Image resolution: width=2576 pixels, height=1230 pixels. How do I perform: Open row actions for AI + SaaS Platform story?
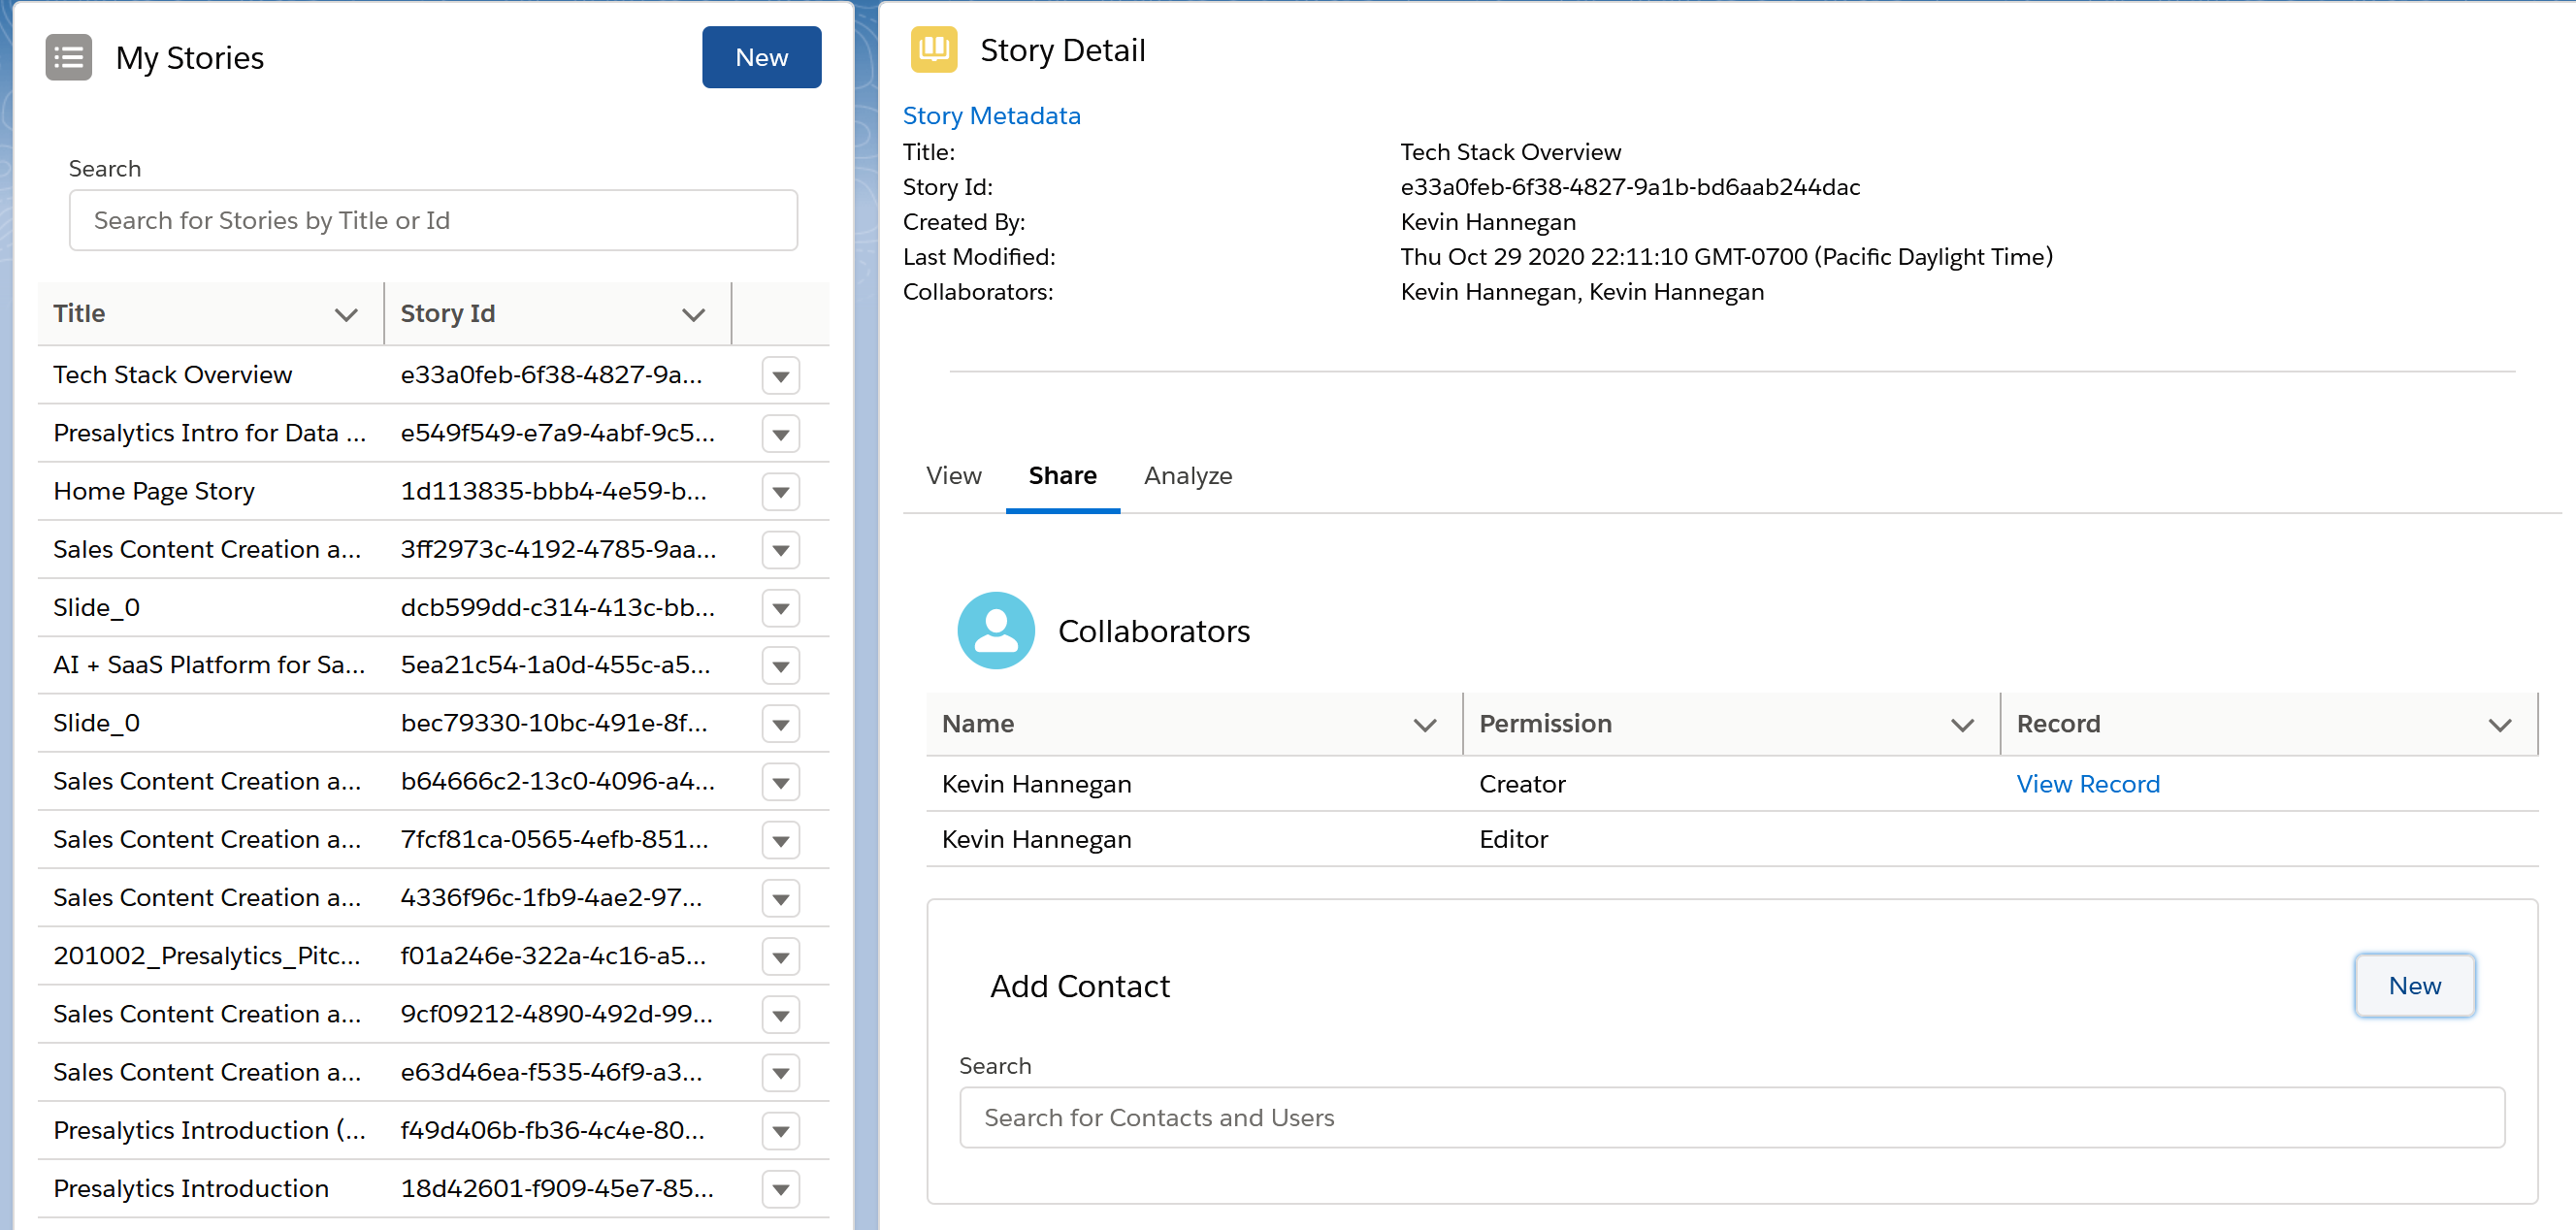(x=780, y=666)
